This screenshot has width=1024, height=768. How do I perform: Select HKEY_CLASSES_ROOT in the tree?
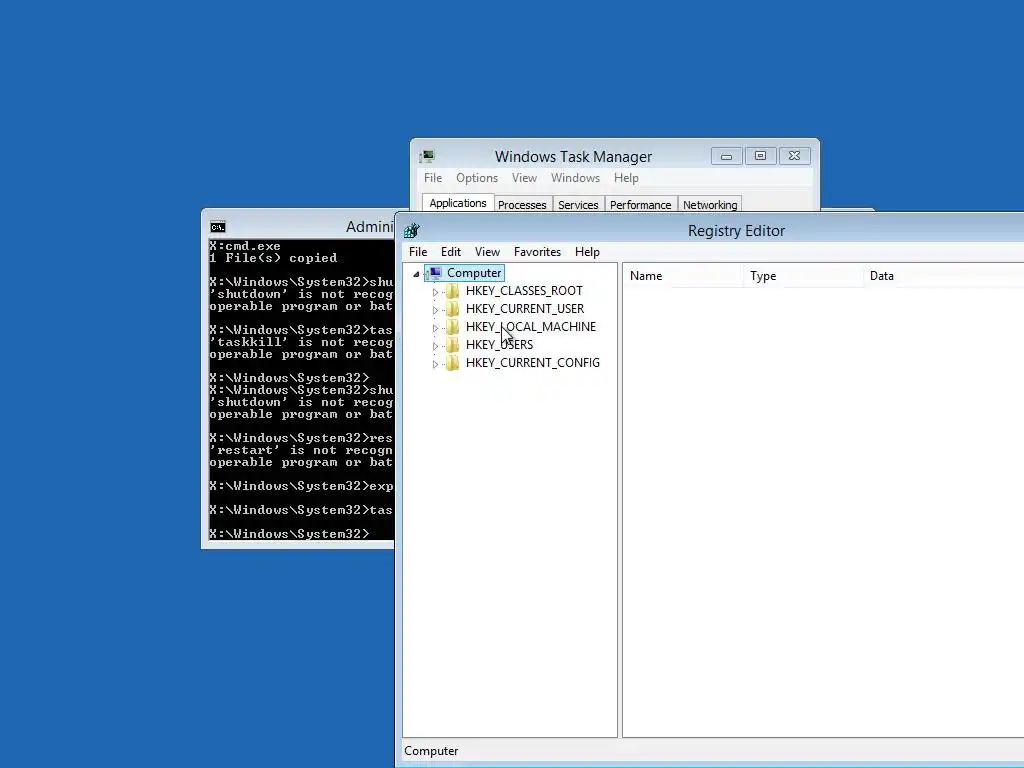[x=524, y=291]
